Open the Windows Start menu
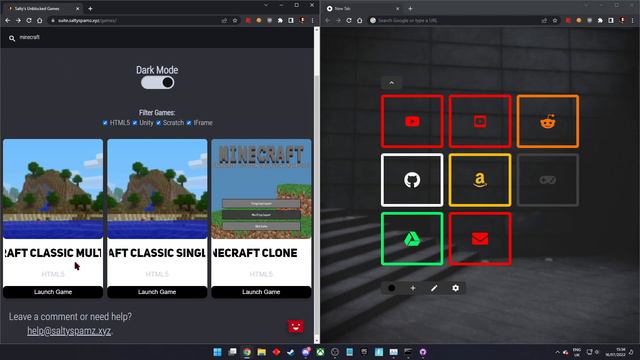Viewport: 640px width, 360px height. point(218,352)
